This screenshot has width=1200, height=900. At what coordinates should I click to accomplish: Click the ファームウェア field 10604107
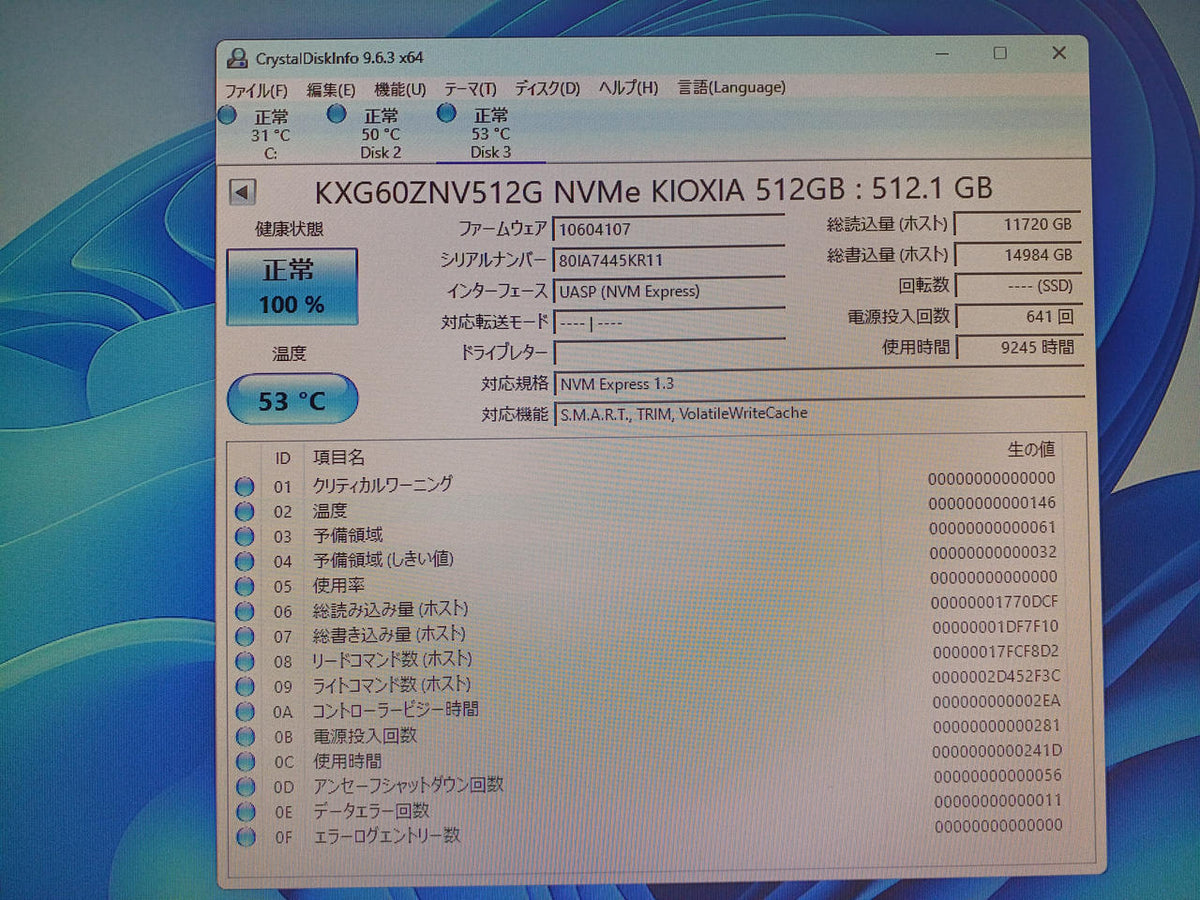[668, 229]
